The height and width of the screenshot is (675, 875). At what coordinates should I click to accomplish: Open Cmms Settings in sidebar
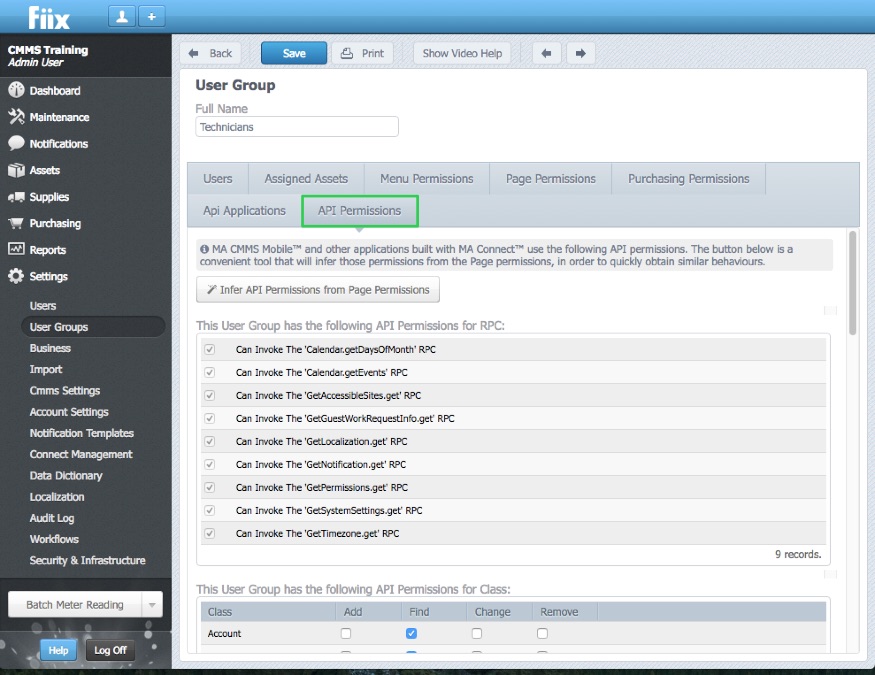tap(65, 390)
